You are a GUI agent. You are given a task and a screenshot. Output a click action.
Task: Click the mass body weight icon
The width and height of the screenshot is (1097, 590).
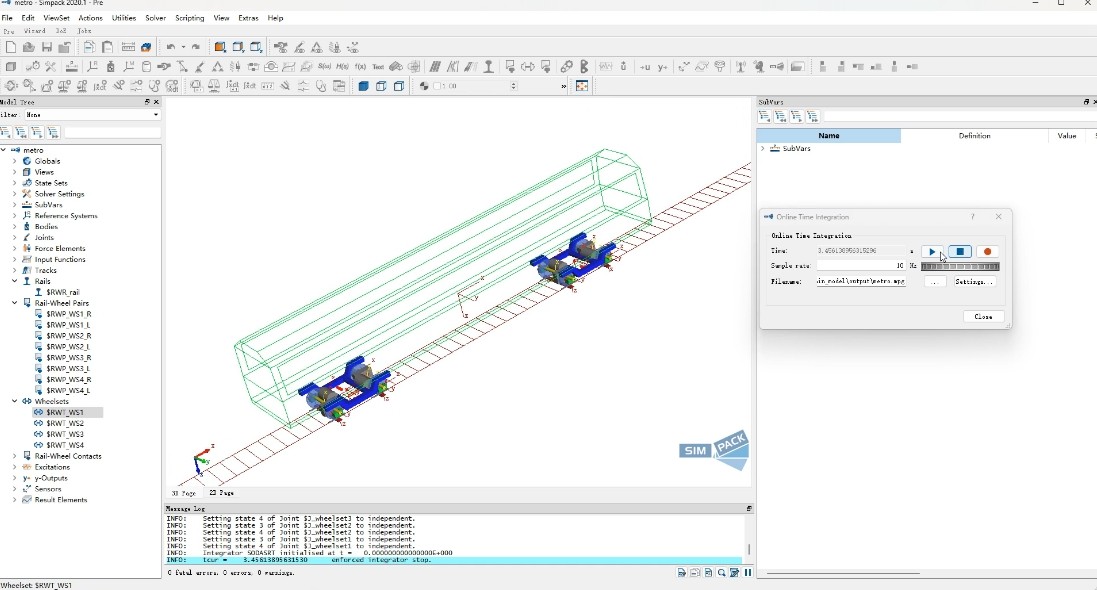pos(111,66)
